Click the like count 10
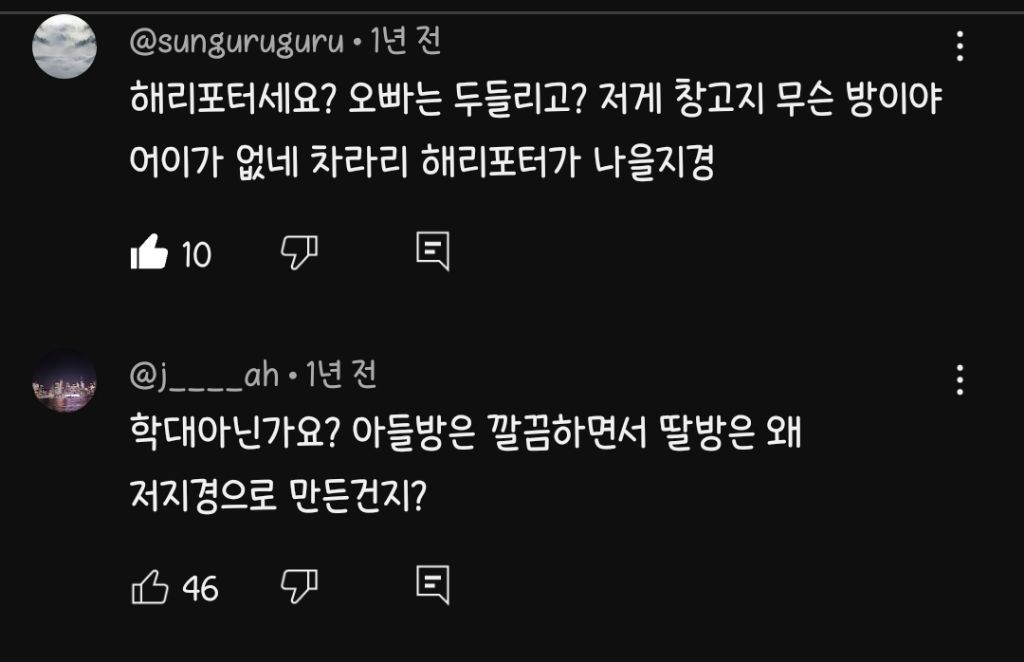This screenshot has width=1024, height=662. click(197, 255)
